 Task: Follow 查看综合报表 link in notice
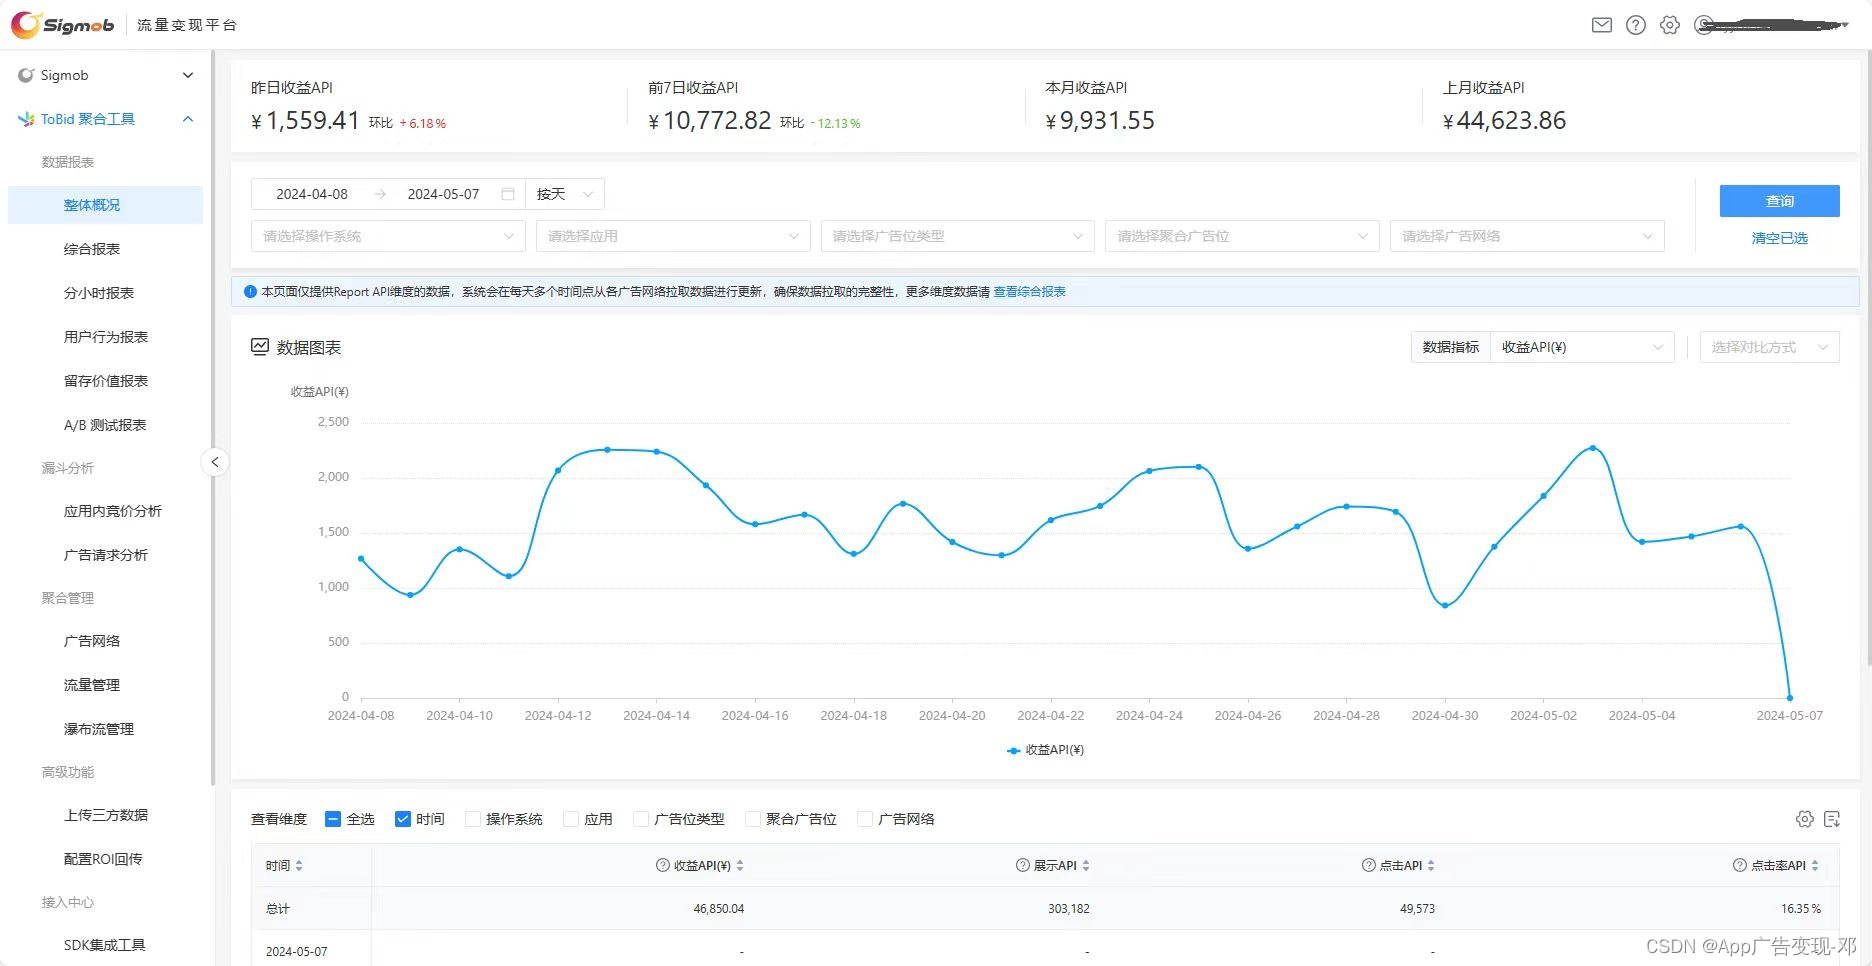click(1029, 292)
